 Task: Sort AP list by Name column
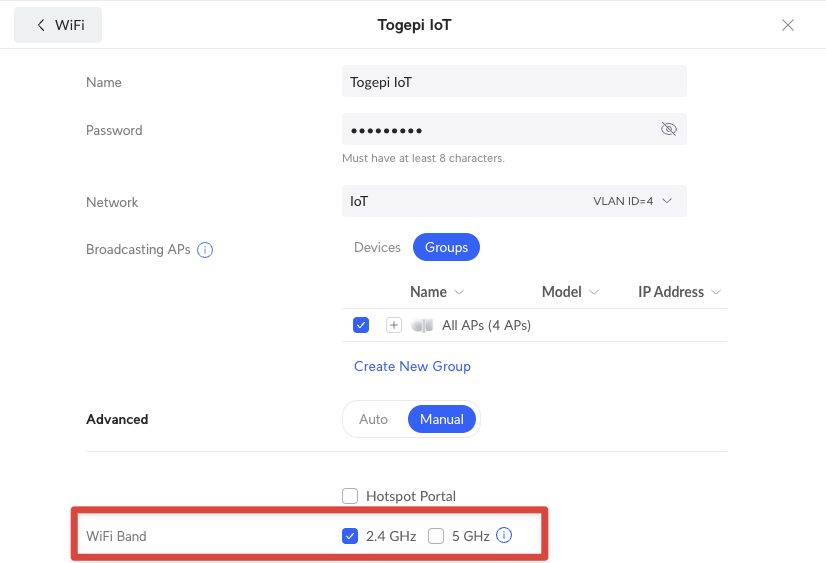(437, 292)
